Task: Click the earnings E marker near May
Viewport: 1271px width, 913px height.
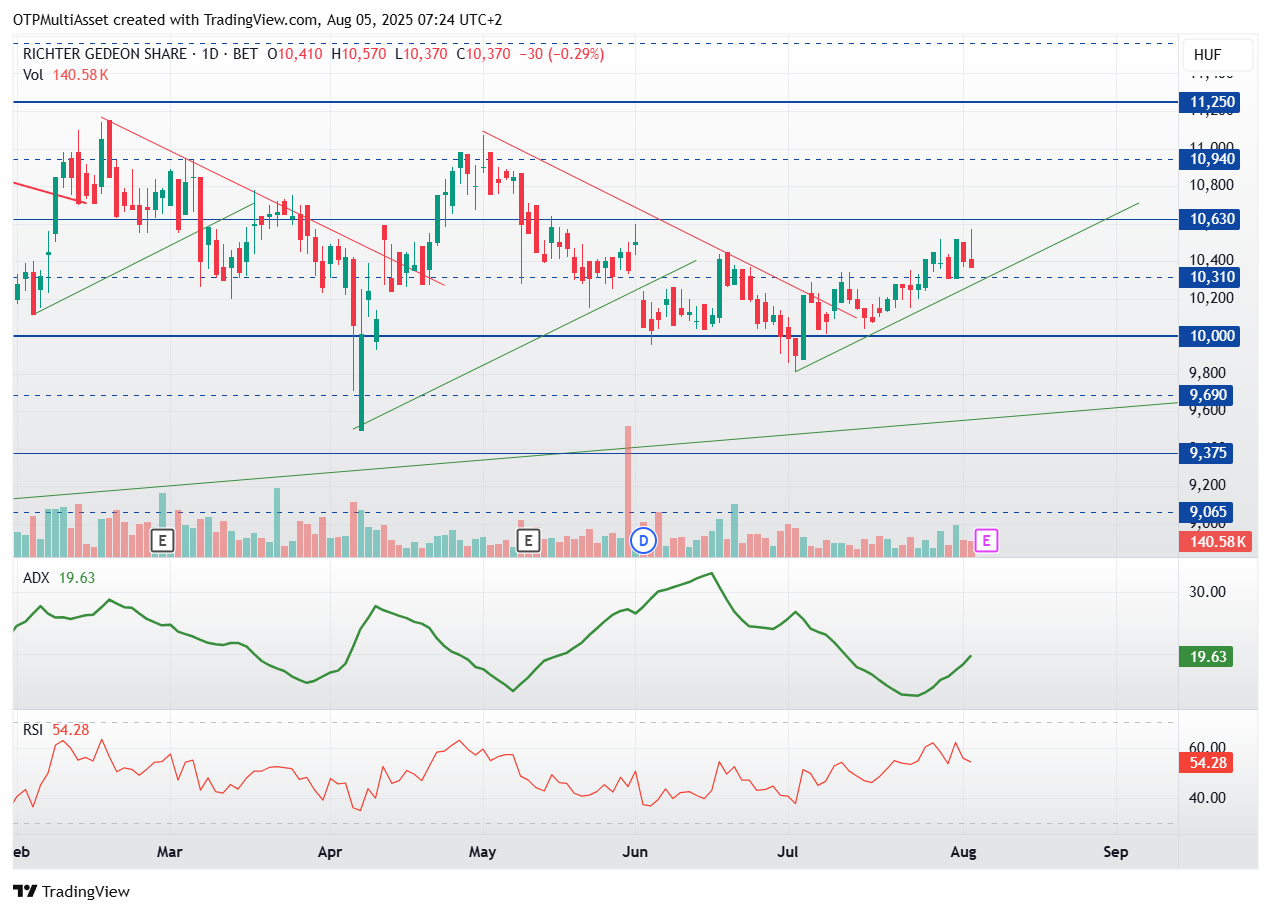Action: tap(528, 541)
